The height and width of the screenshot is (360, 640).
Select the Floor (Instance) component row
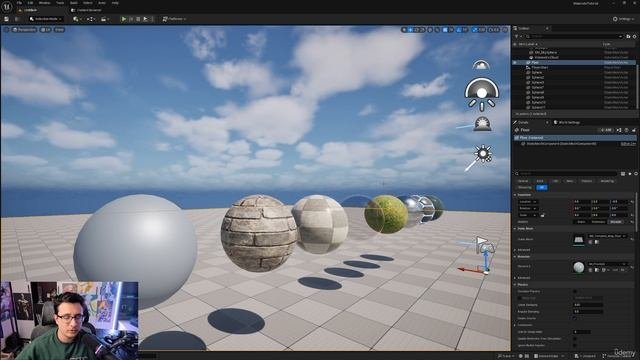click(575, 138)
